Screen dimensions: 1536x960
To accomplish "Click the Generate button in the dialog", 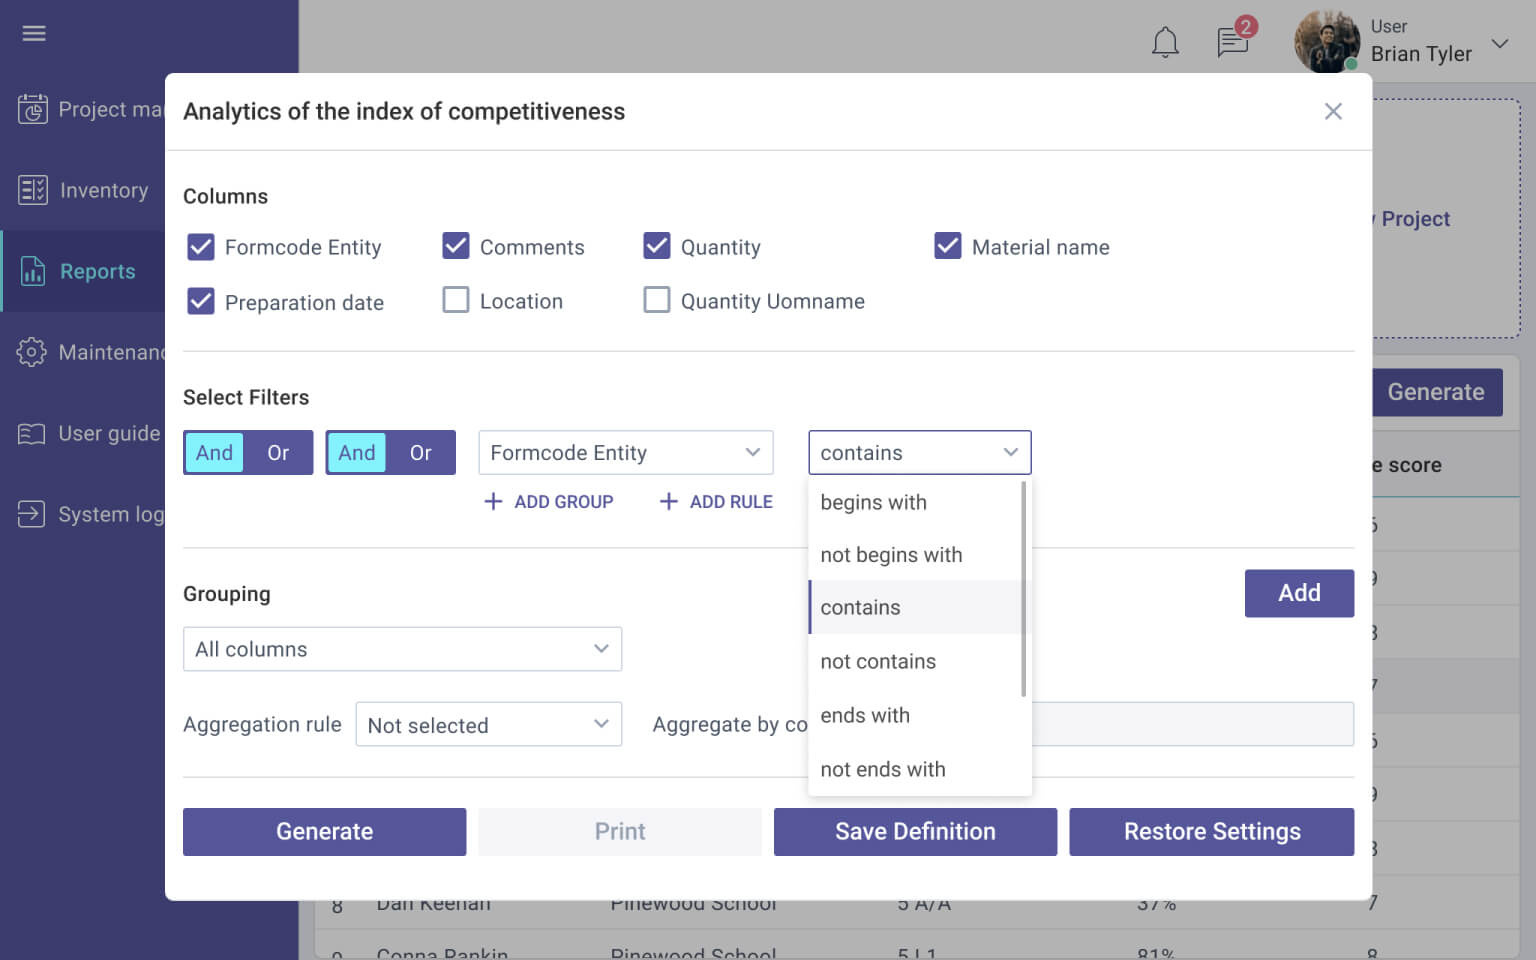I will point(324,832).
